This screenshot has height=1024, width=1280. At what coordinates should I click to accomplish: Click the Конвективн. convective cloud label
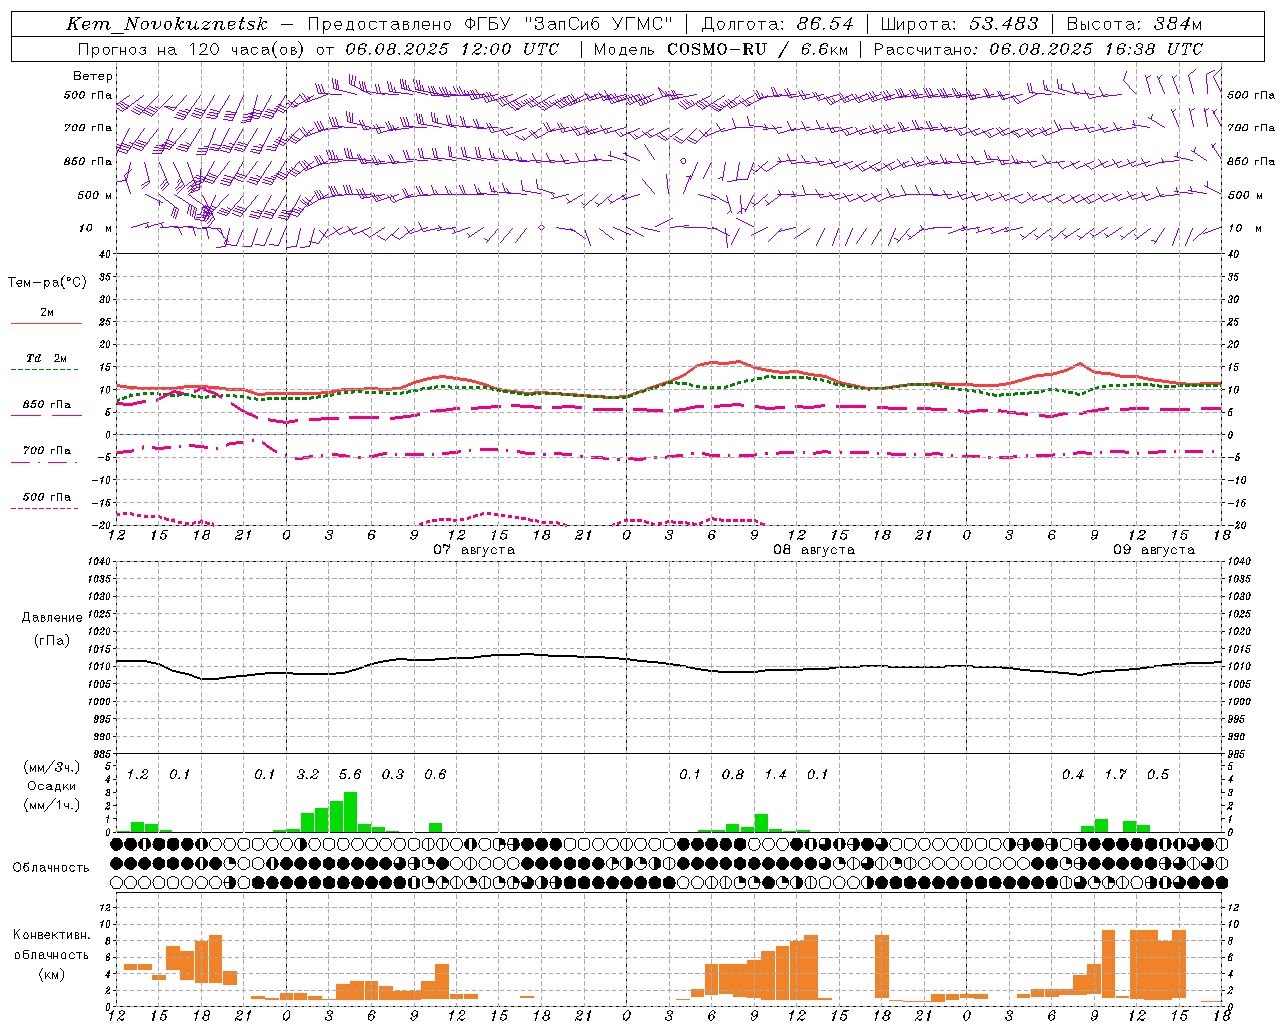pos(52,935)
